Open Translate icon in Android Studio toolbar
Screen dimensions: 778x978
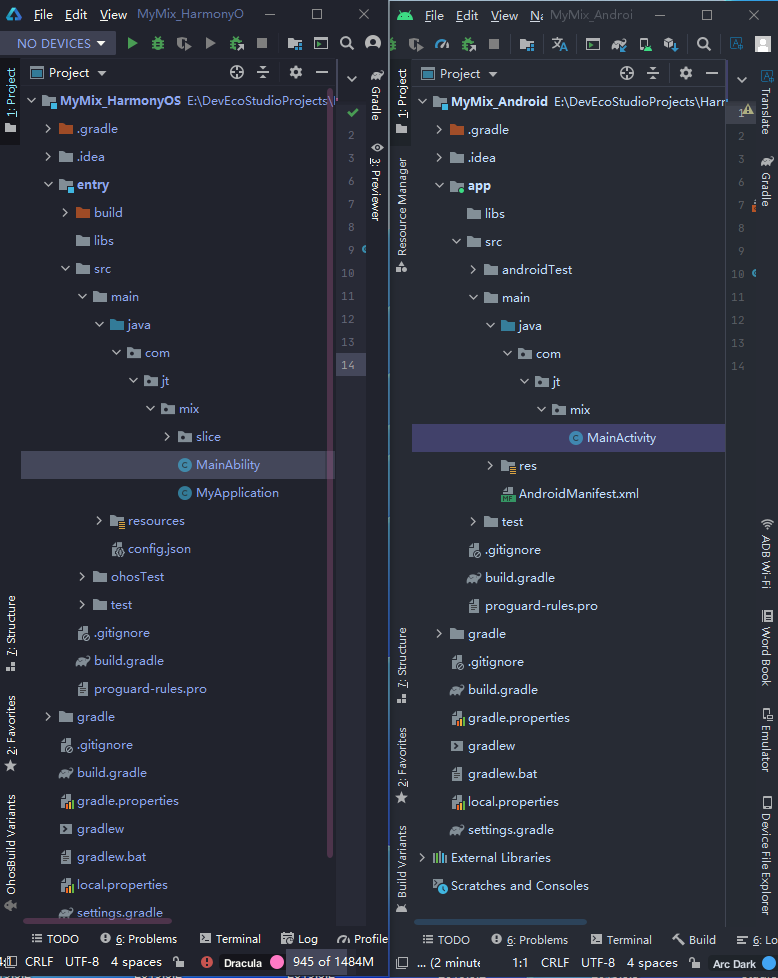560,44
